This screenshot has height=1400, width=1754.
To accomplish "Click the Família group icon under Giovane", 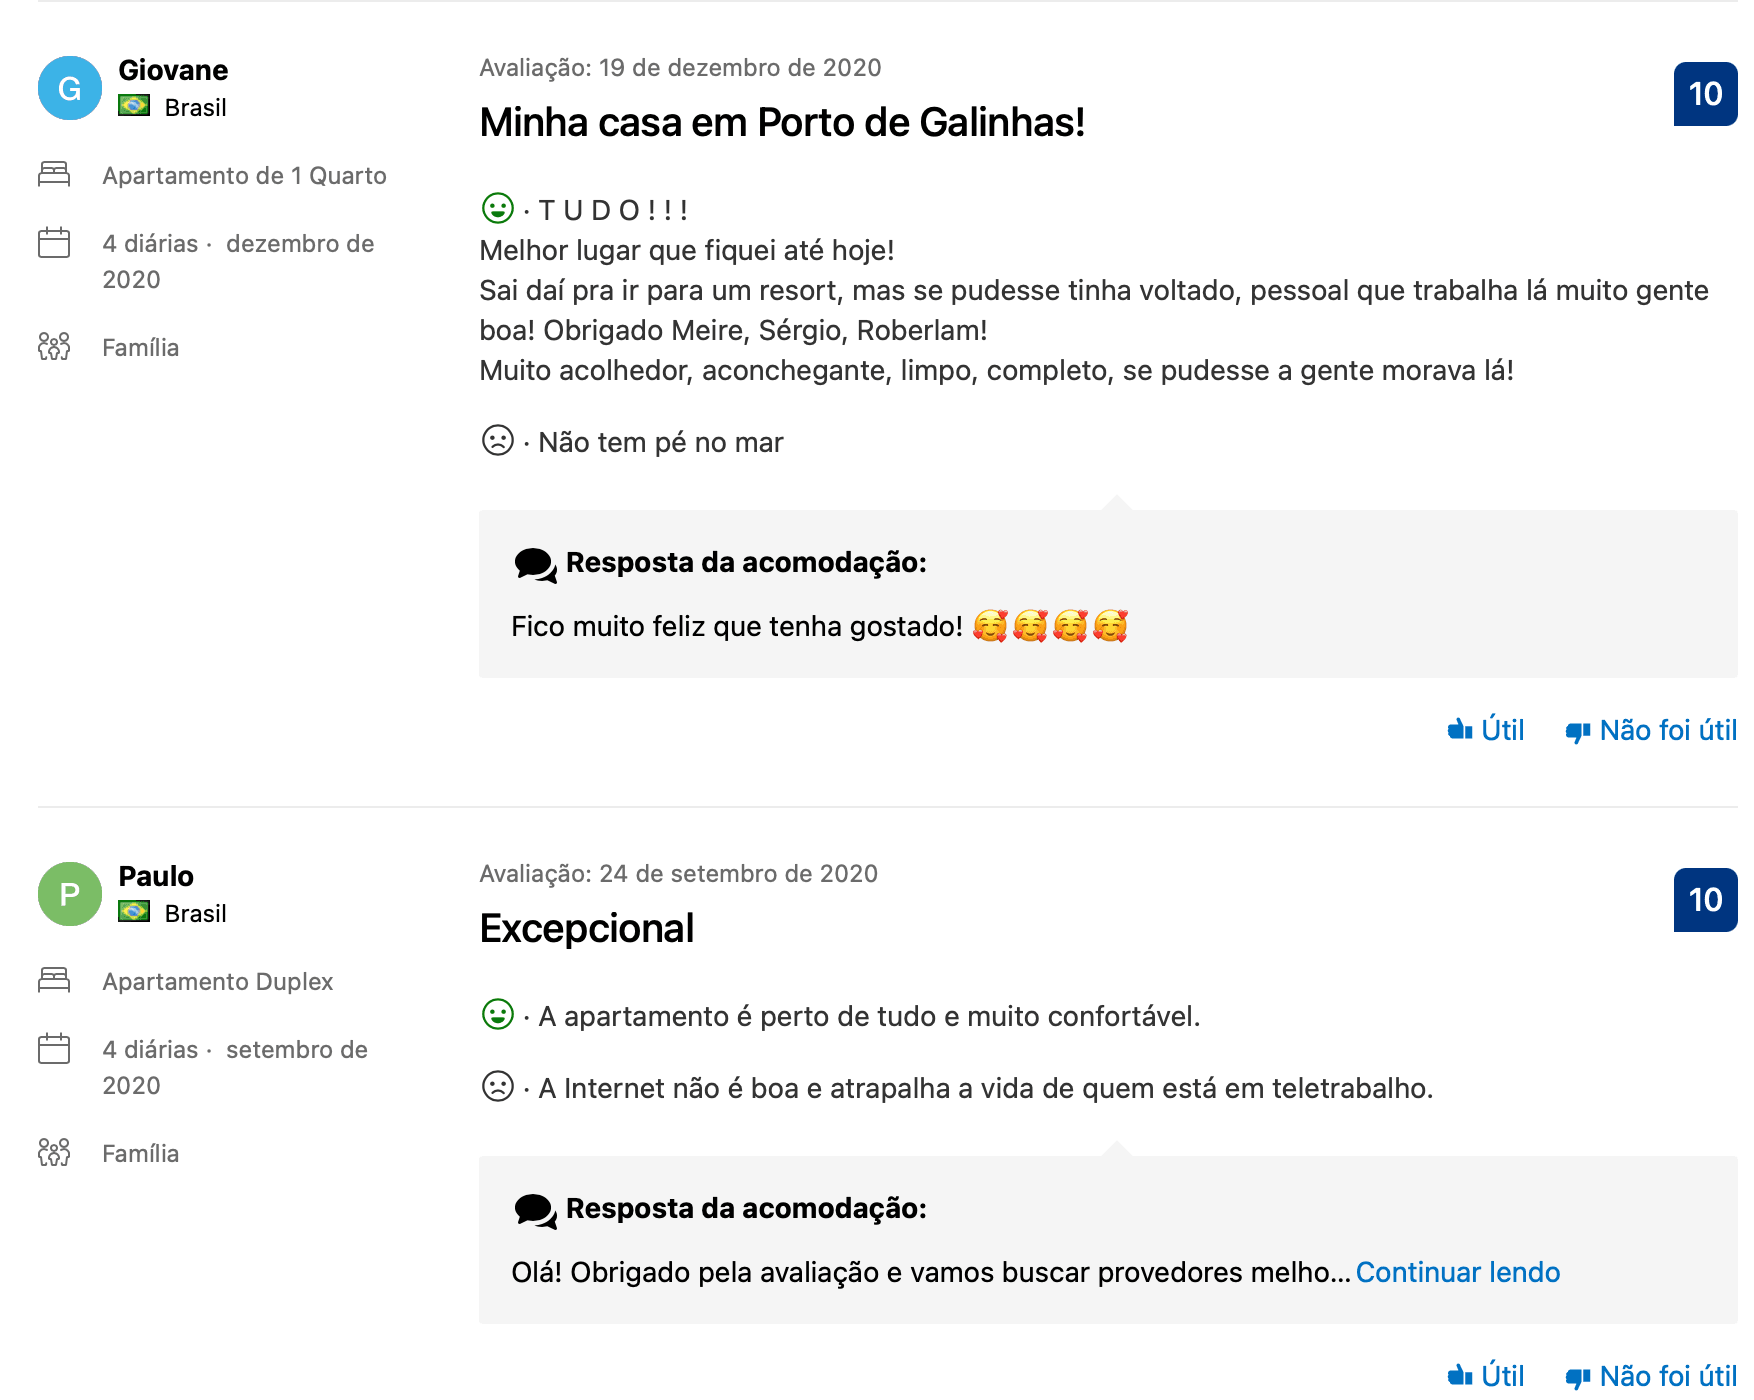I will tap(54, 347).
